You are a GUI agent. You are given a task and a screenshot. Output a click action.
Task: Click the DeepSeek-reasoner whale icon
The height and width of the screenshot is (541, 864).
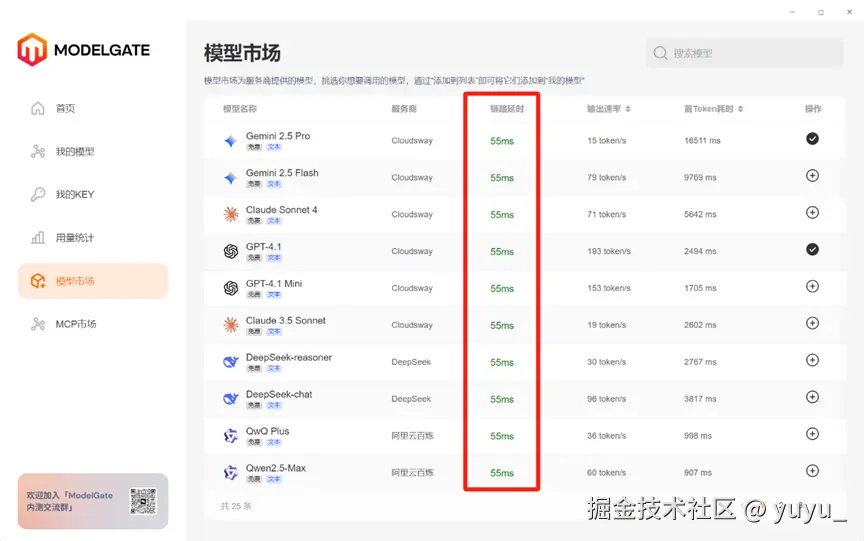pos(230,362)
